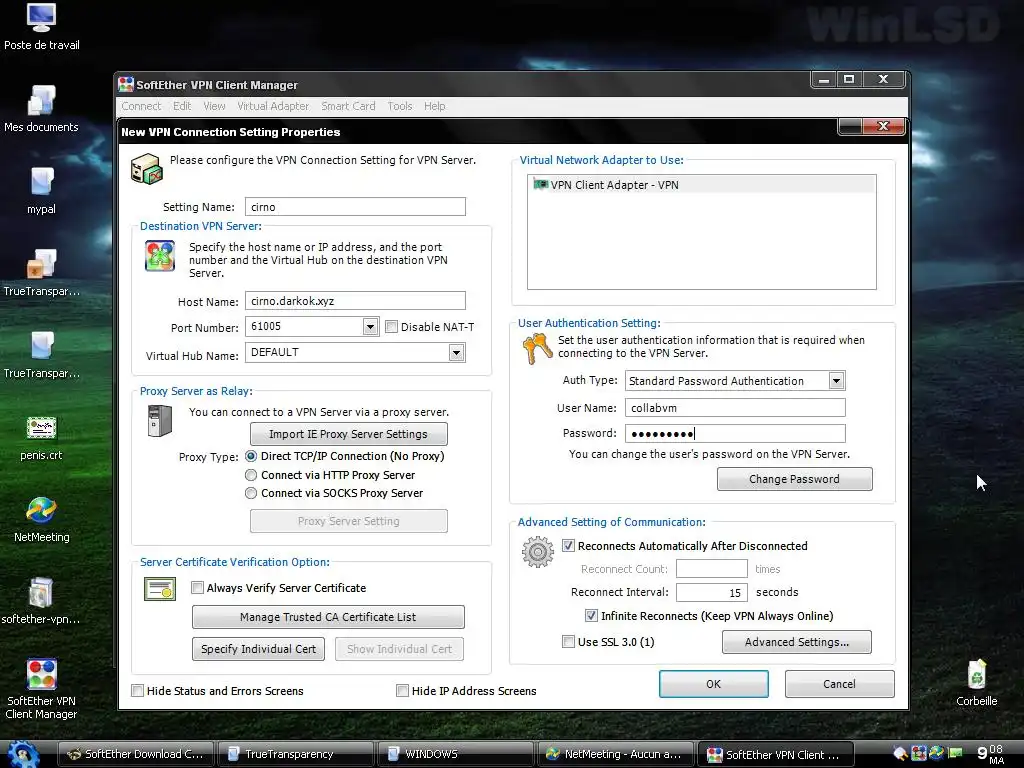Image resolution: width=1024 pixels, height=768 pixels.
Task: Close the VPN Connection Setting Properties dialog
Action: click(x=883, y=126)
